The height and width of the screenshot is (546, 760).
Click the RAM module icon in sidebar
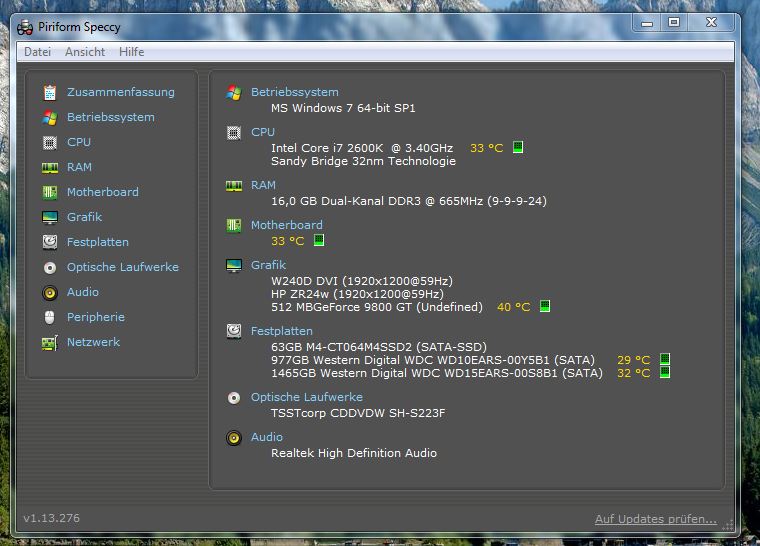point(50,168)
